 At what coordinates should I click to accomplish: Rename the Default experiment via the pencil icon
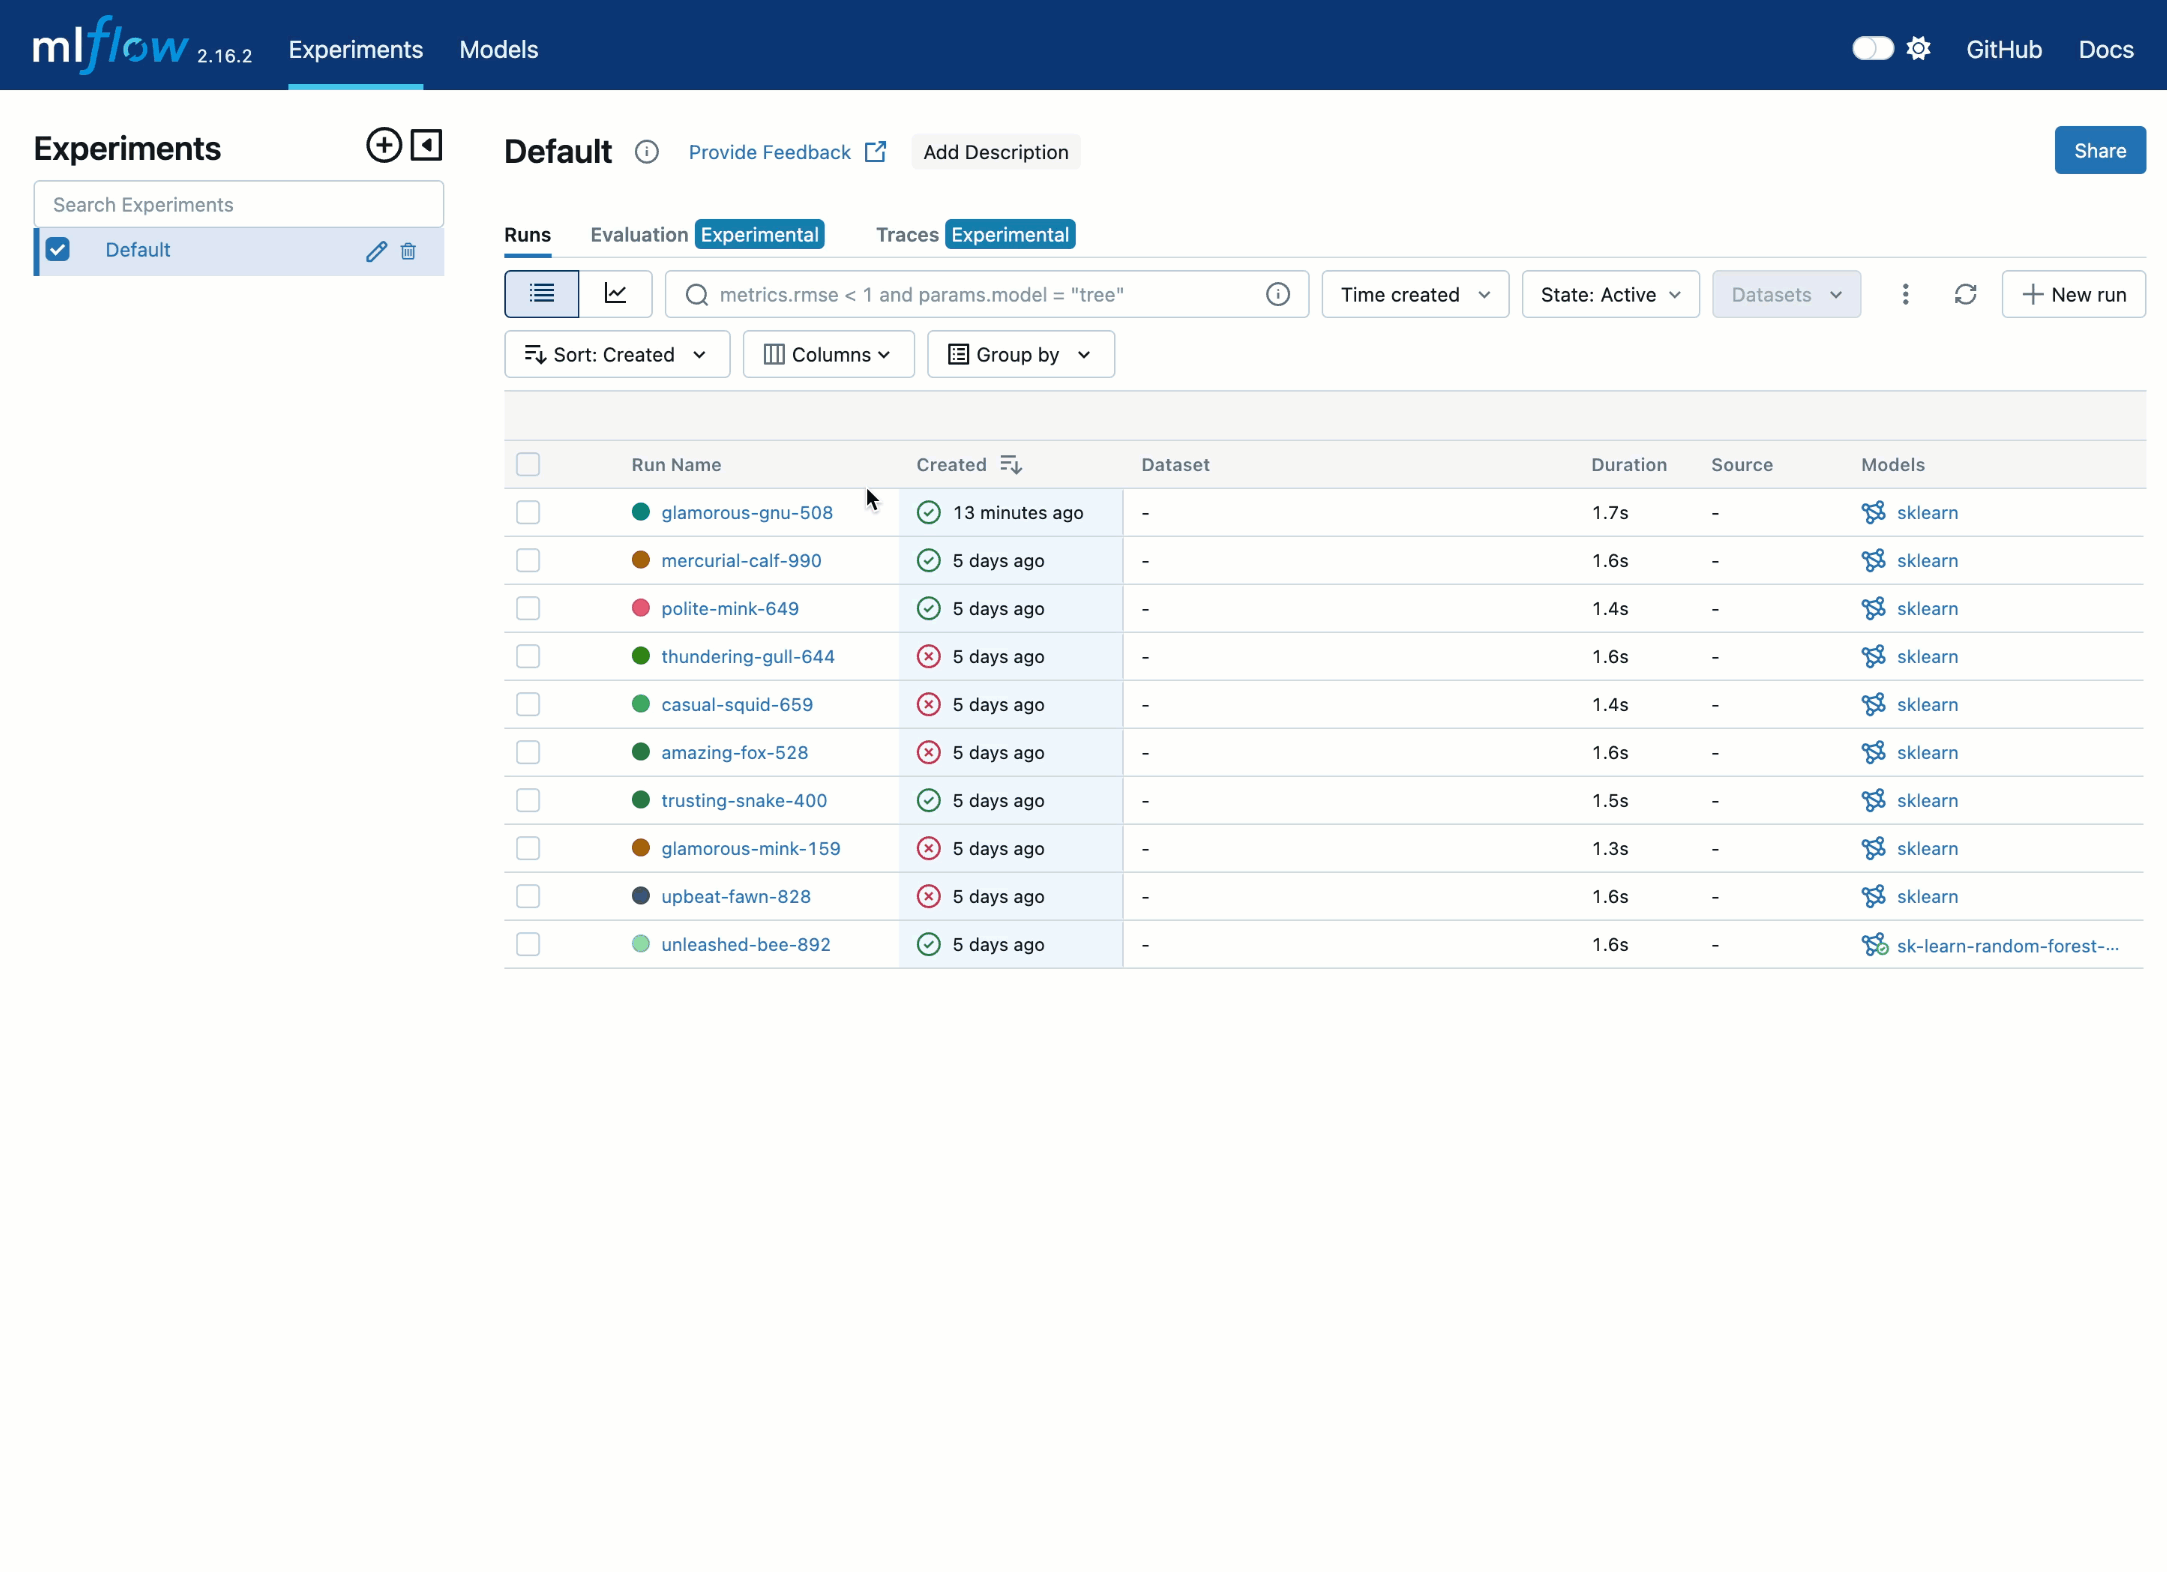coord(376,251)
